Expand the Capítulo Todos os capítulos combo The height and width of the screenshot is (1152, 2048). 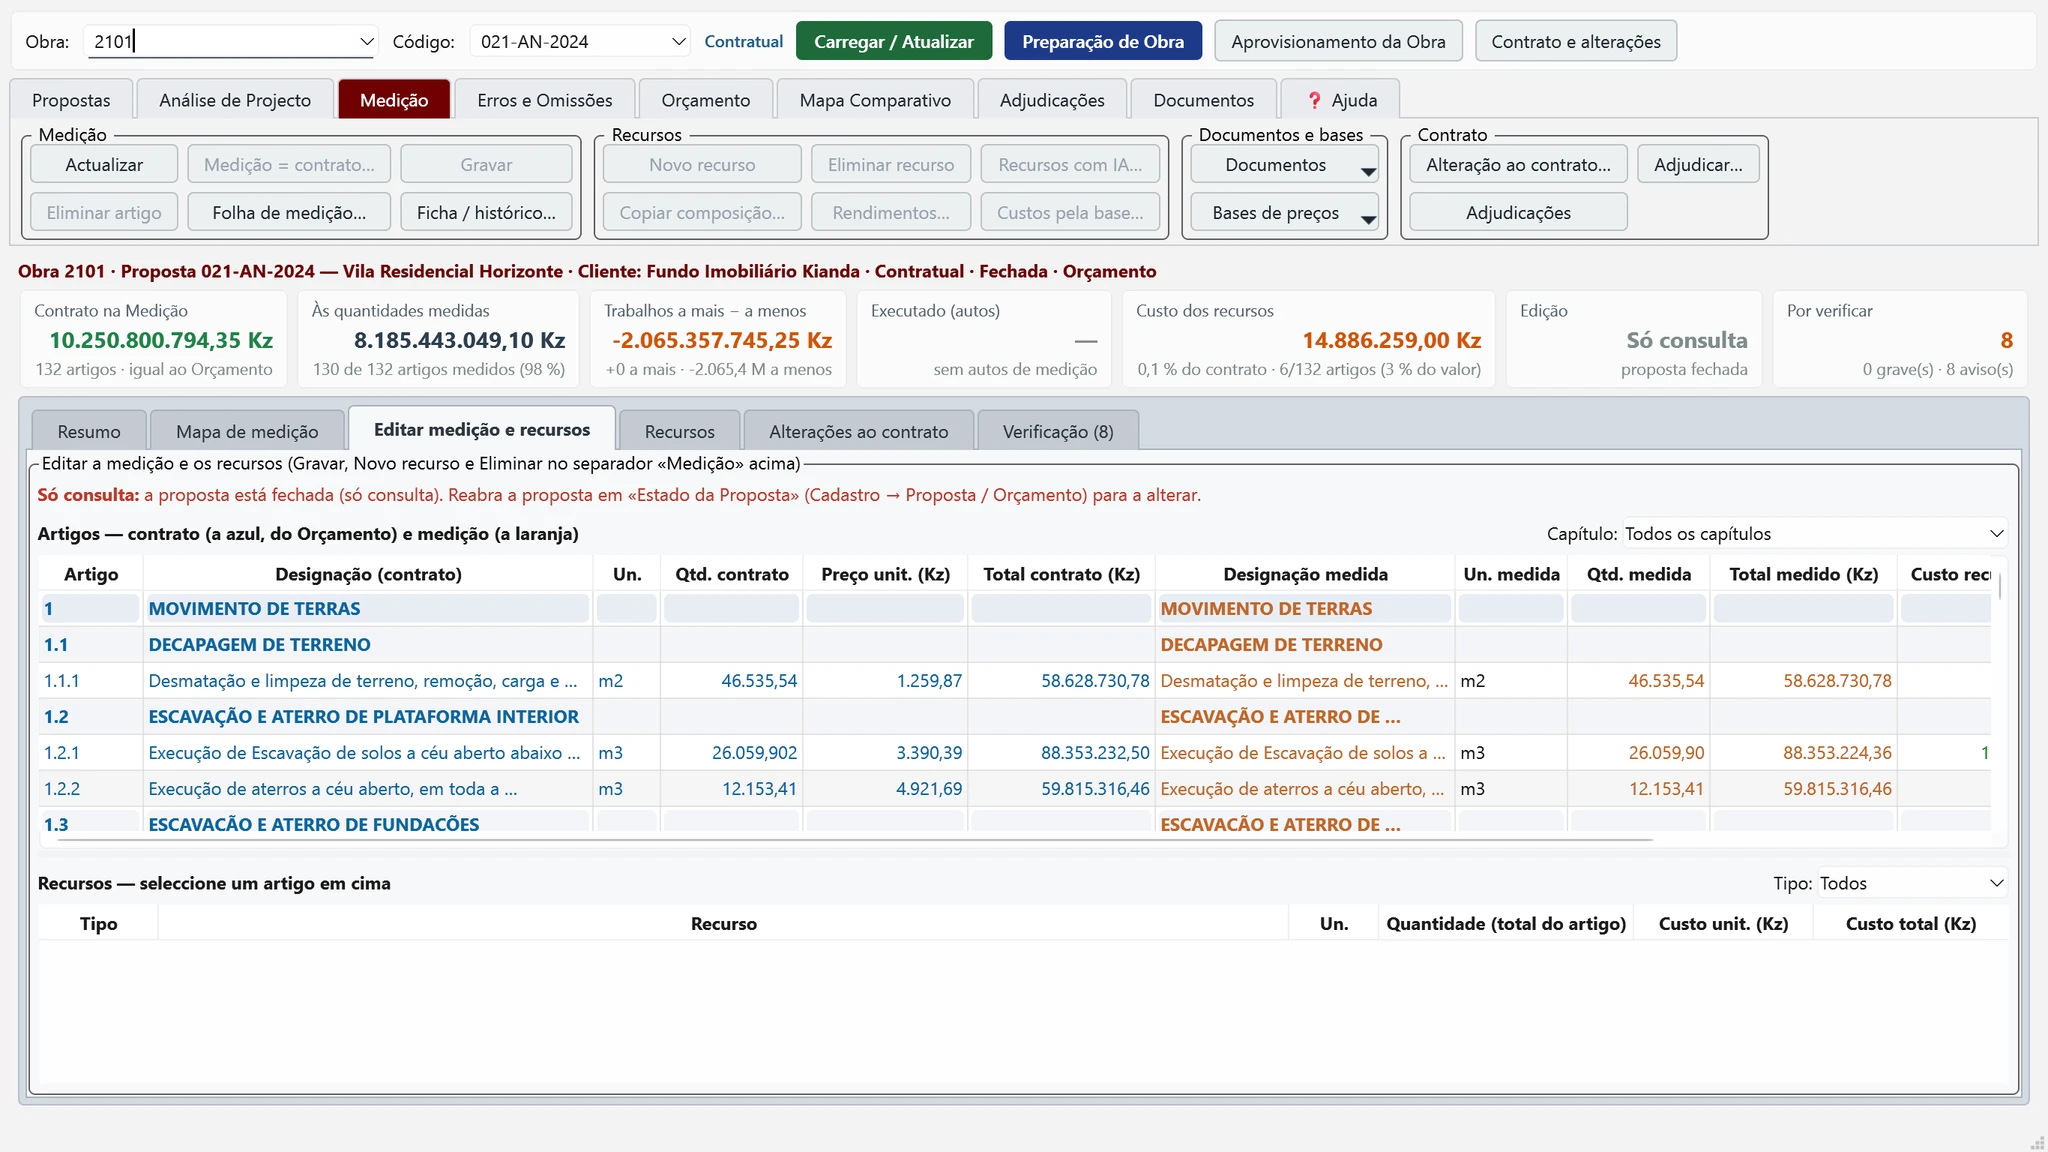[x=1996, y=534]
